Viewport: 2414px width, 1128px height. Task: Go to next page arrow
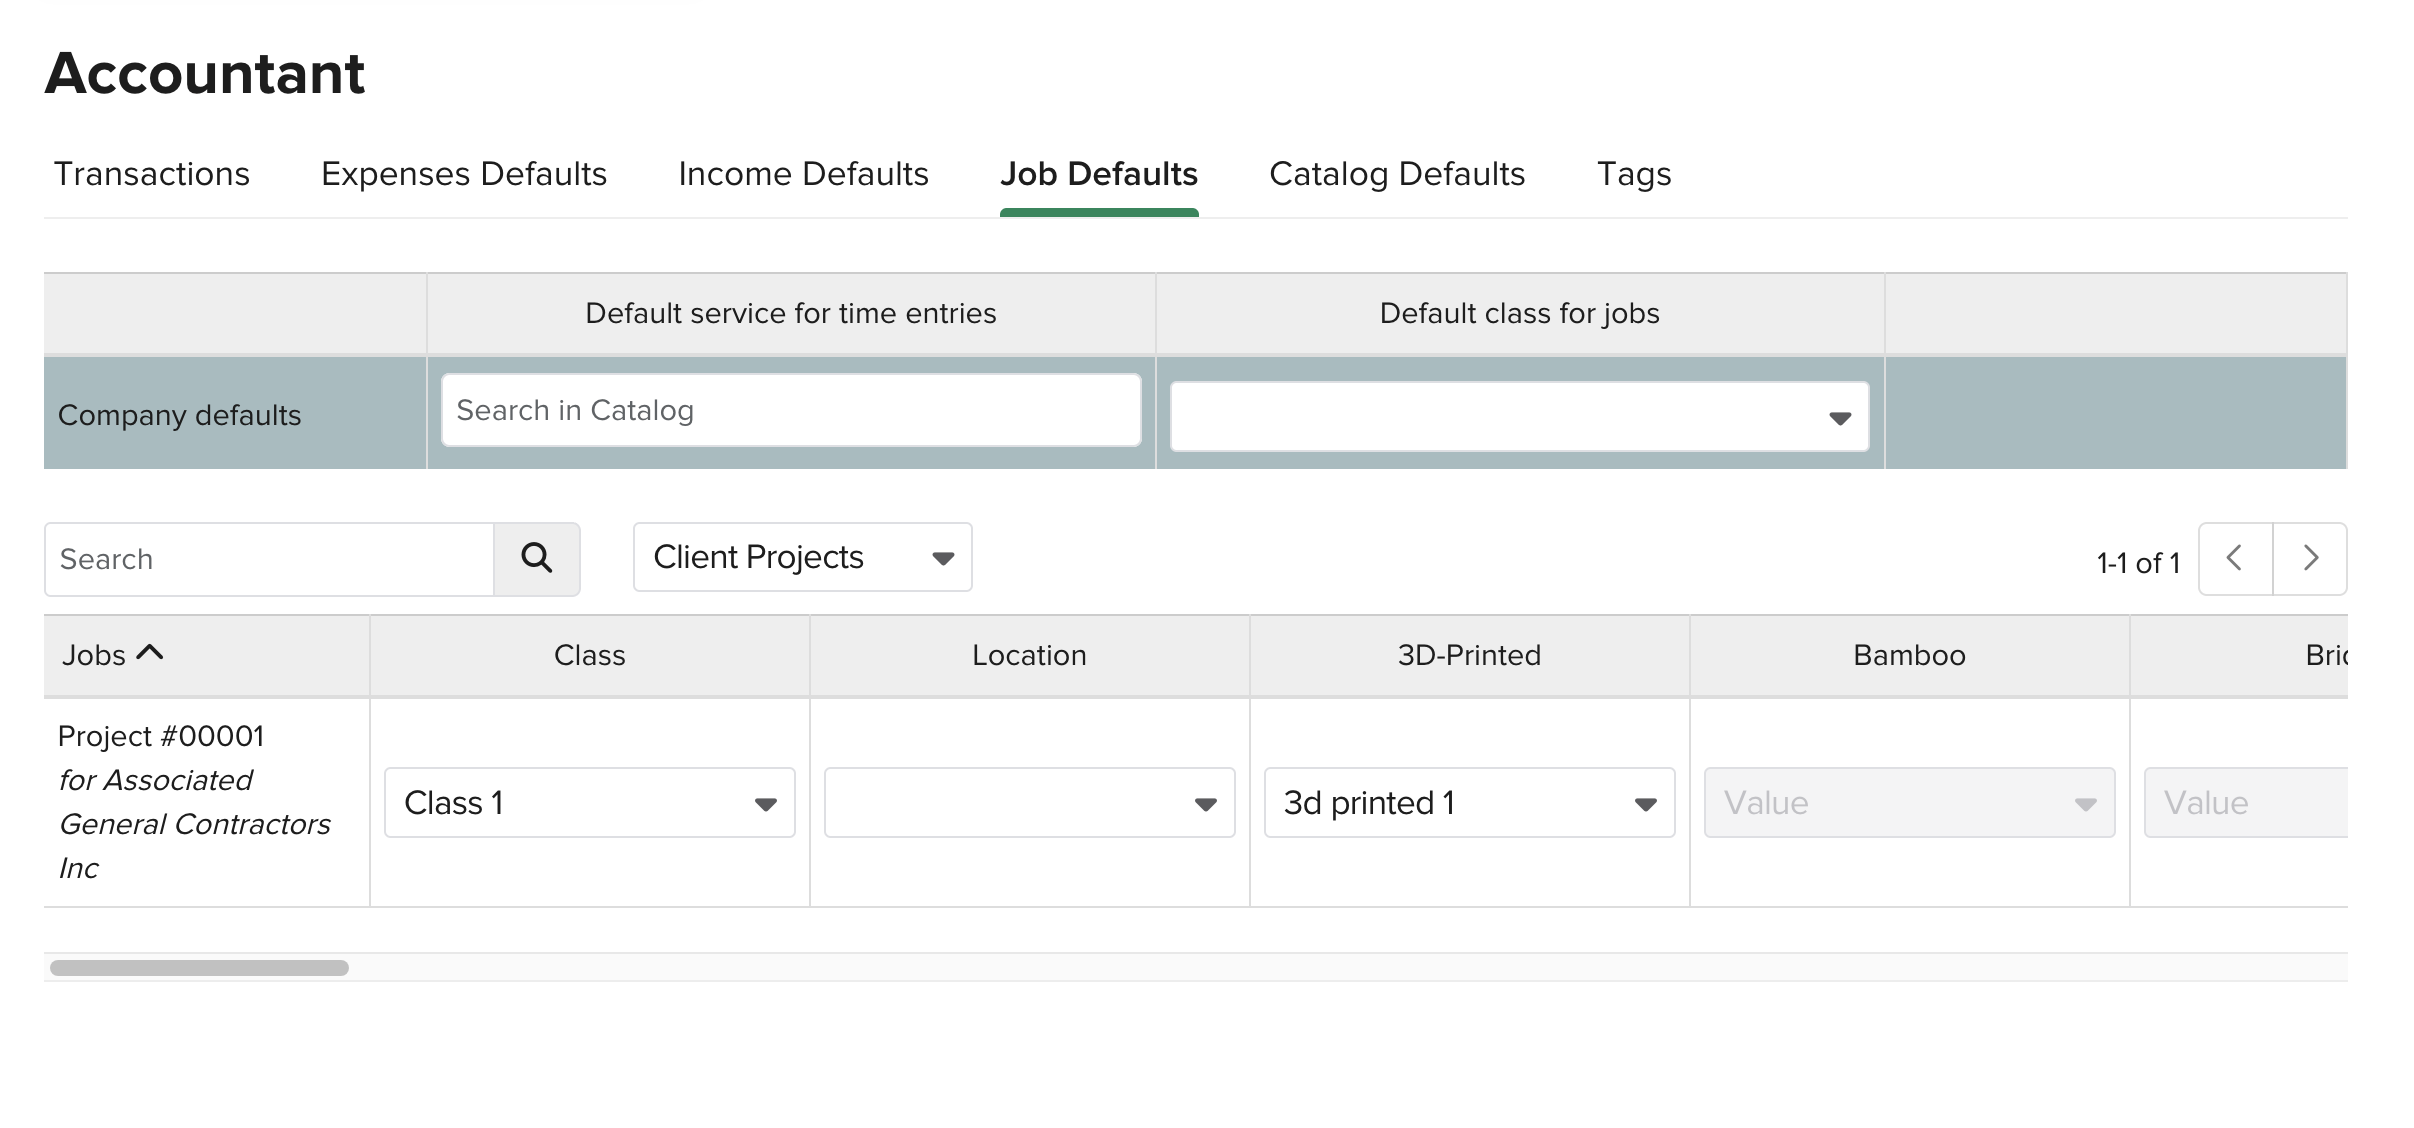[2310, 558]
